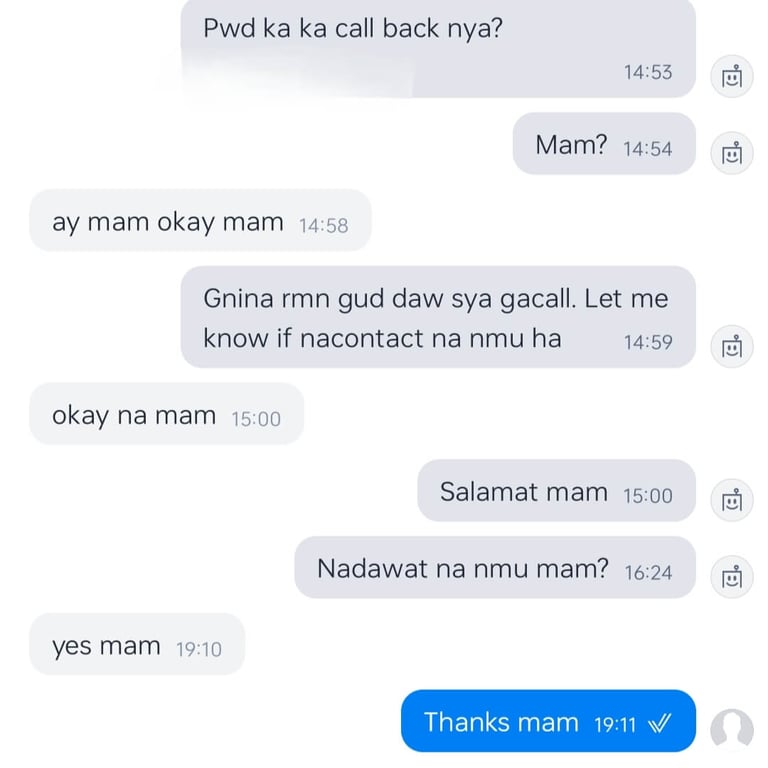Select the 'Mam?' message bubble
The width and height of the screenshot is (768, 768).
click(604, 144)
